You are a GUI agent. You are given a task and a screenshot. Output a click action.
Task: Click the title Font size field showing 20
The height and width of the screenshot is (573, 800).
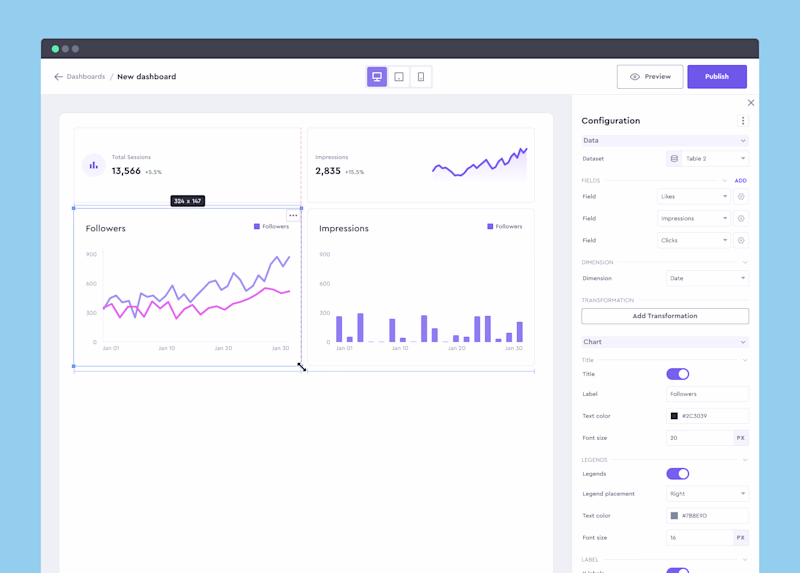click(x=699, y=438)
